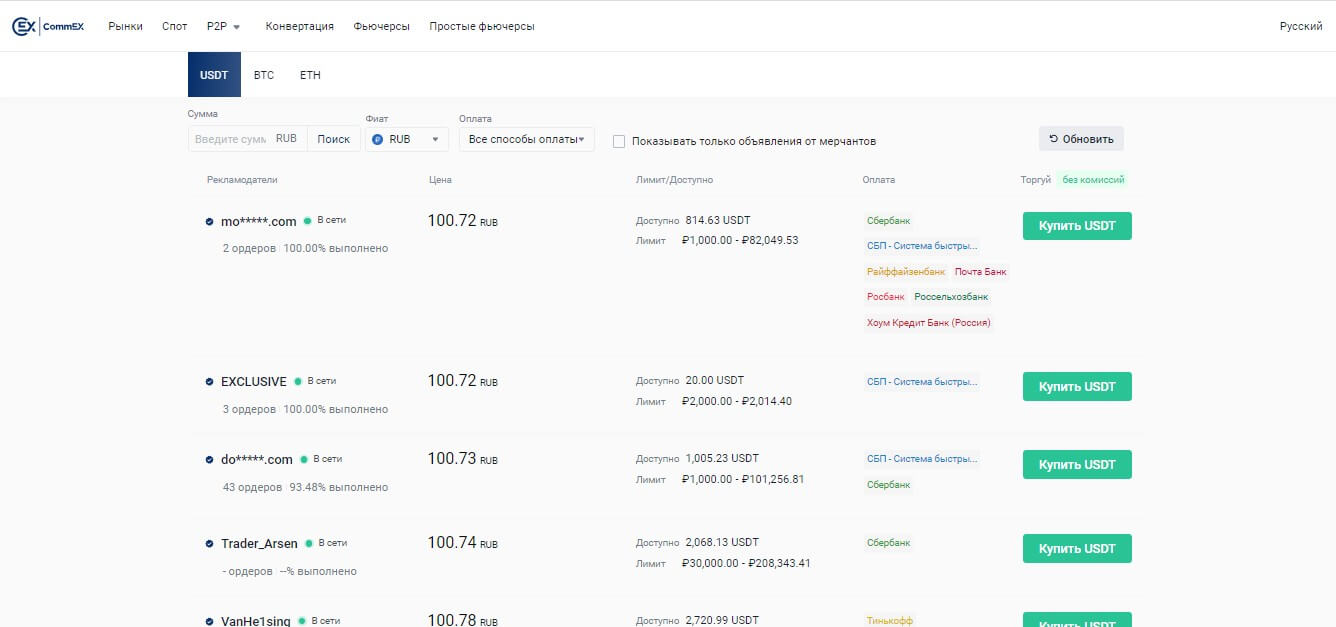Click the verified badge next to EXCLUSIVE
Screen dimensions: 1336x627
tap(209, 382)
